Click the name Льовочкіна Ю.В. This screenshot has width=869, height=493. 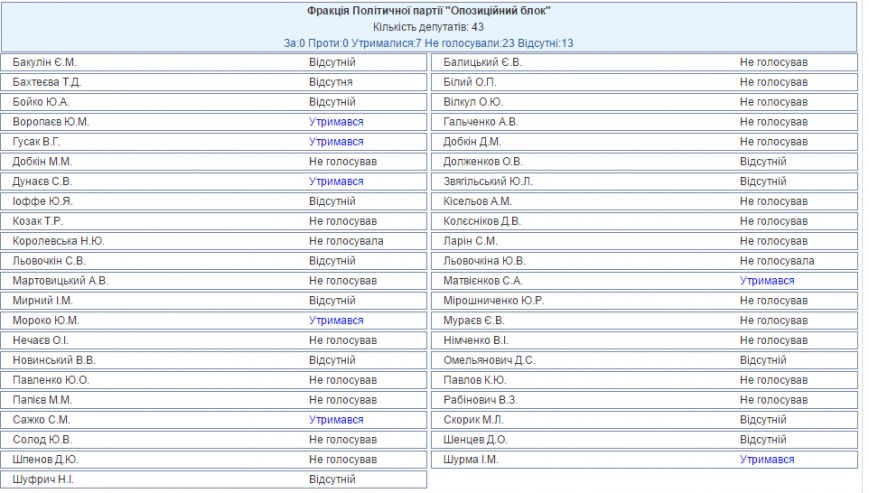tap(484, 261)
